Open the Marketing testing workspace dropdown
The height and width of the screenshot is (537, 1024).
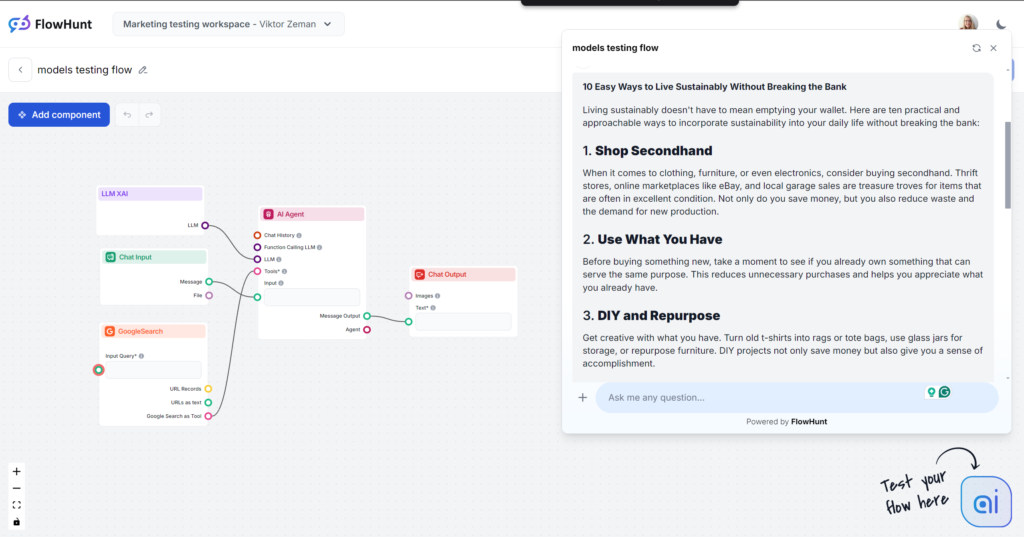tap(228, 24)
